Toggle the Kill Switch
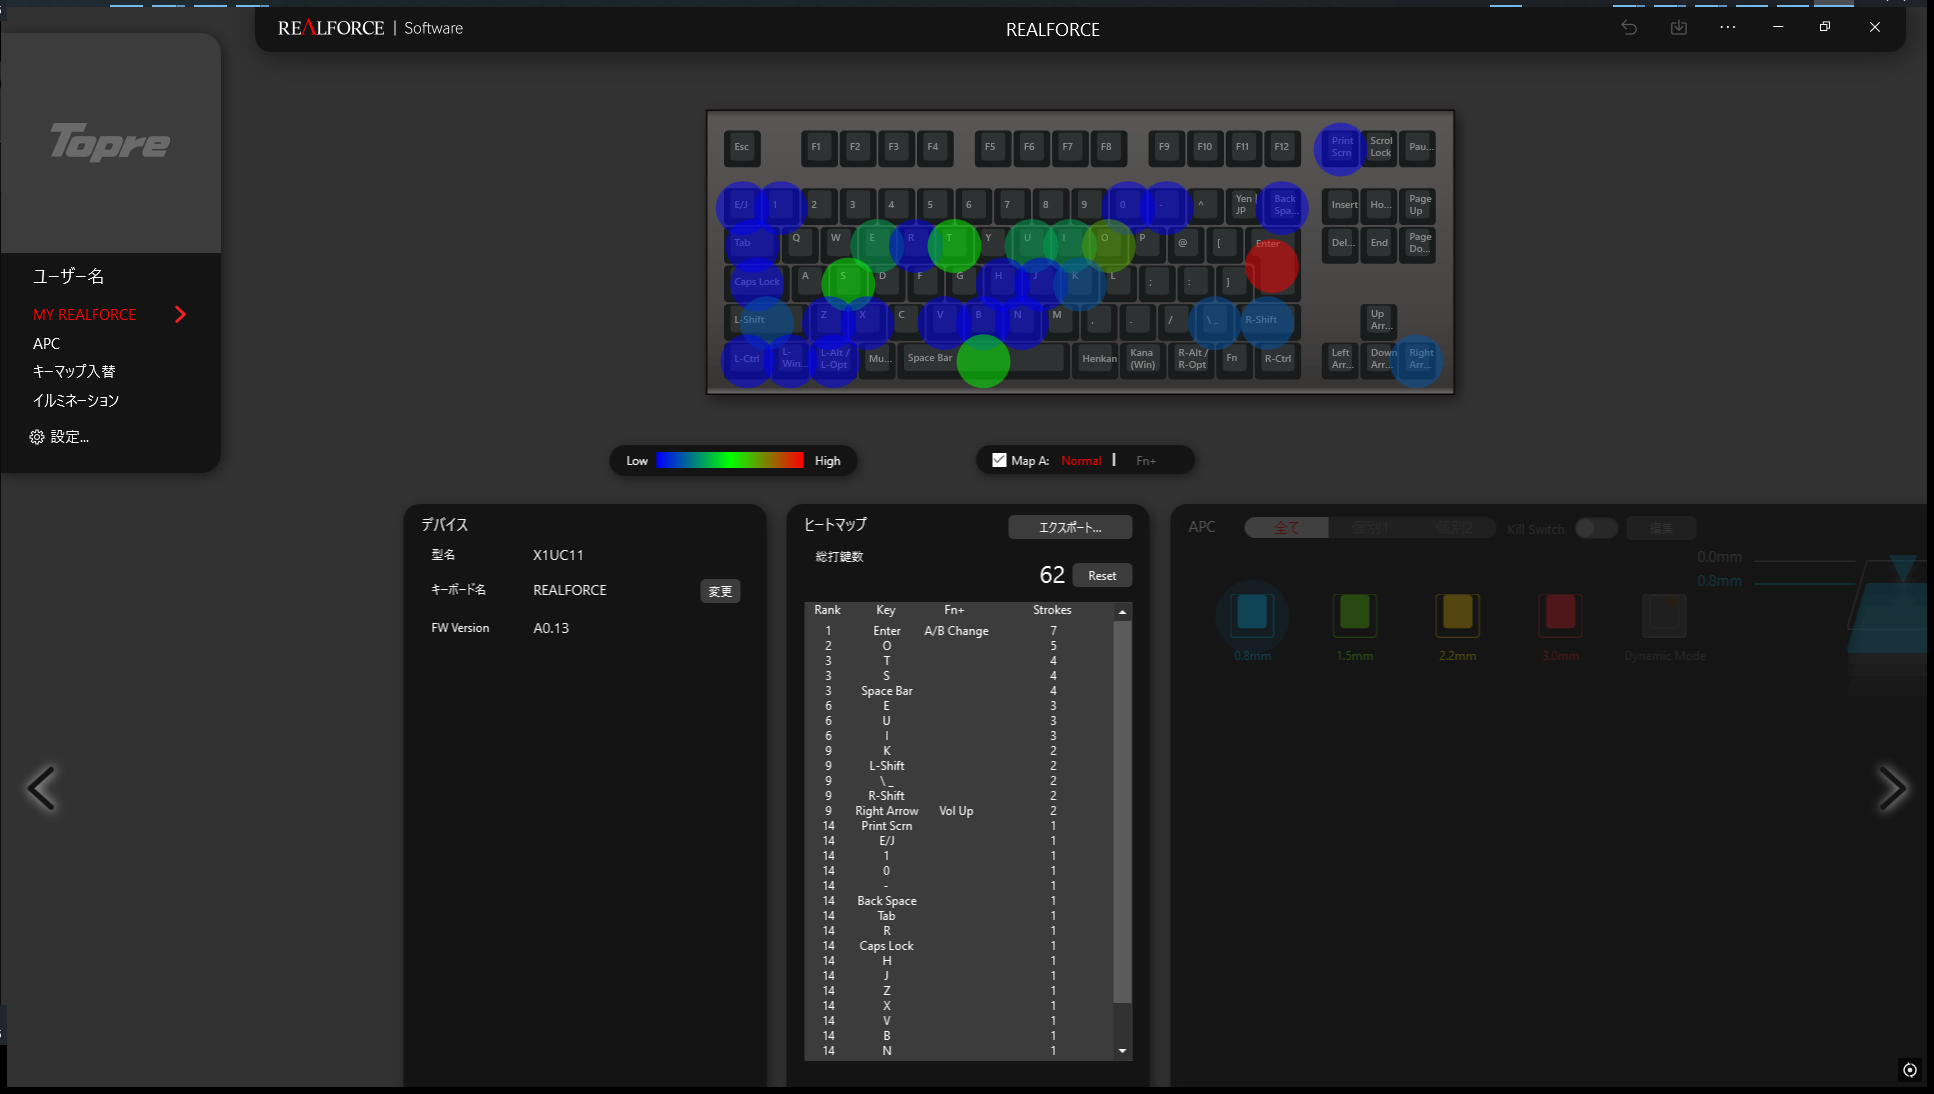The image size is (1934, 1094). pyautogui.click(x=1595, y=528)
